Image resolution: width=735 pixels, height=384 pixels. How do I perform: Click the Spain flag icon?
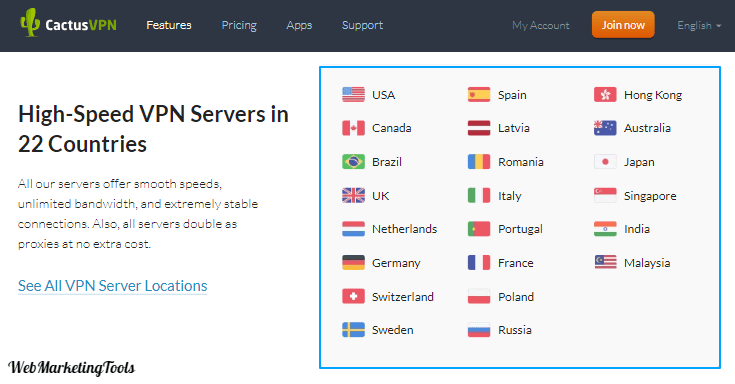[x=479, y=95]
